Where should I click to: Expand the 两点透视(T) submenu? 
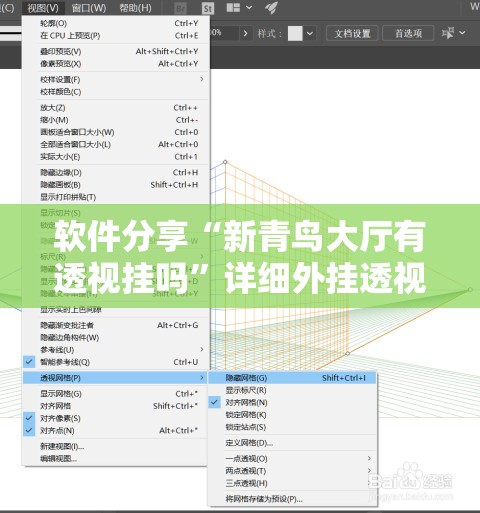292,471
